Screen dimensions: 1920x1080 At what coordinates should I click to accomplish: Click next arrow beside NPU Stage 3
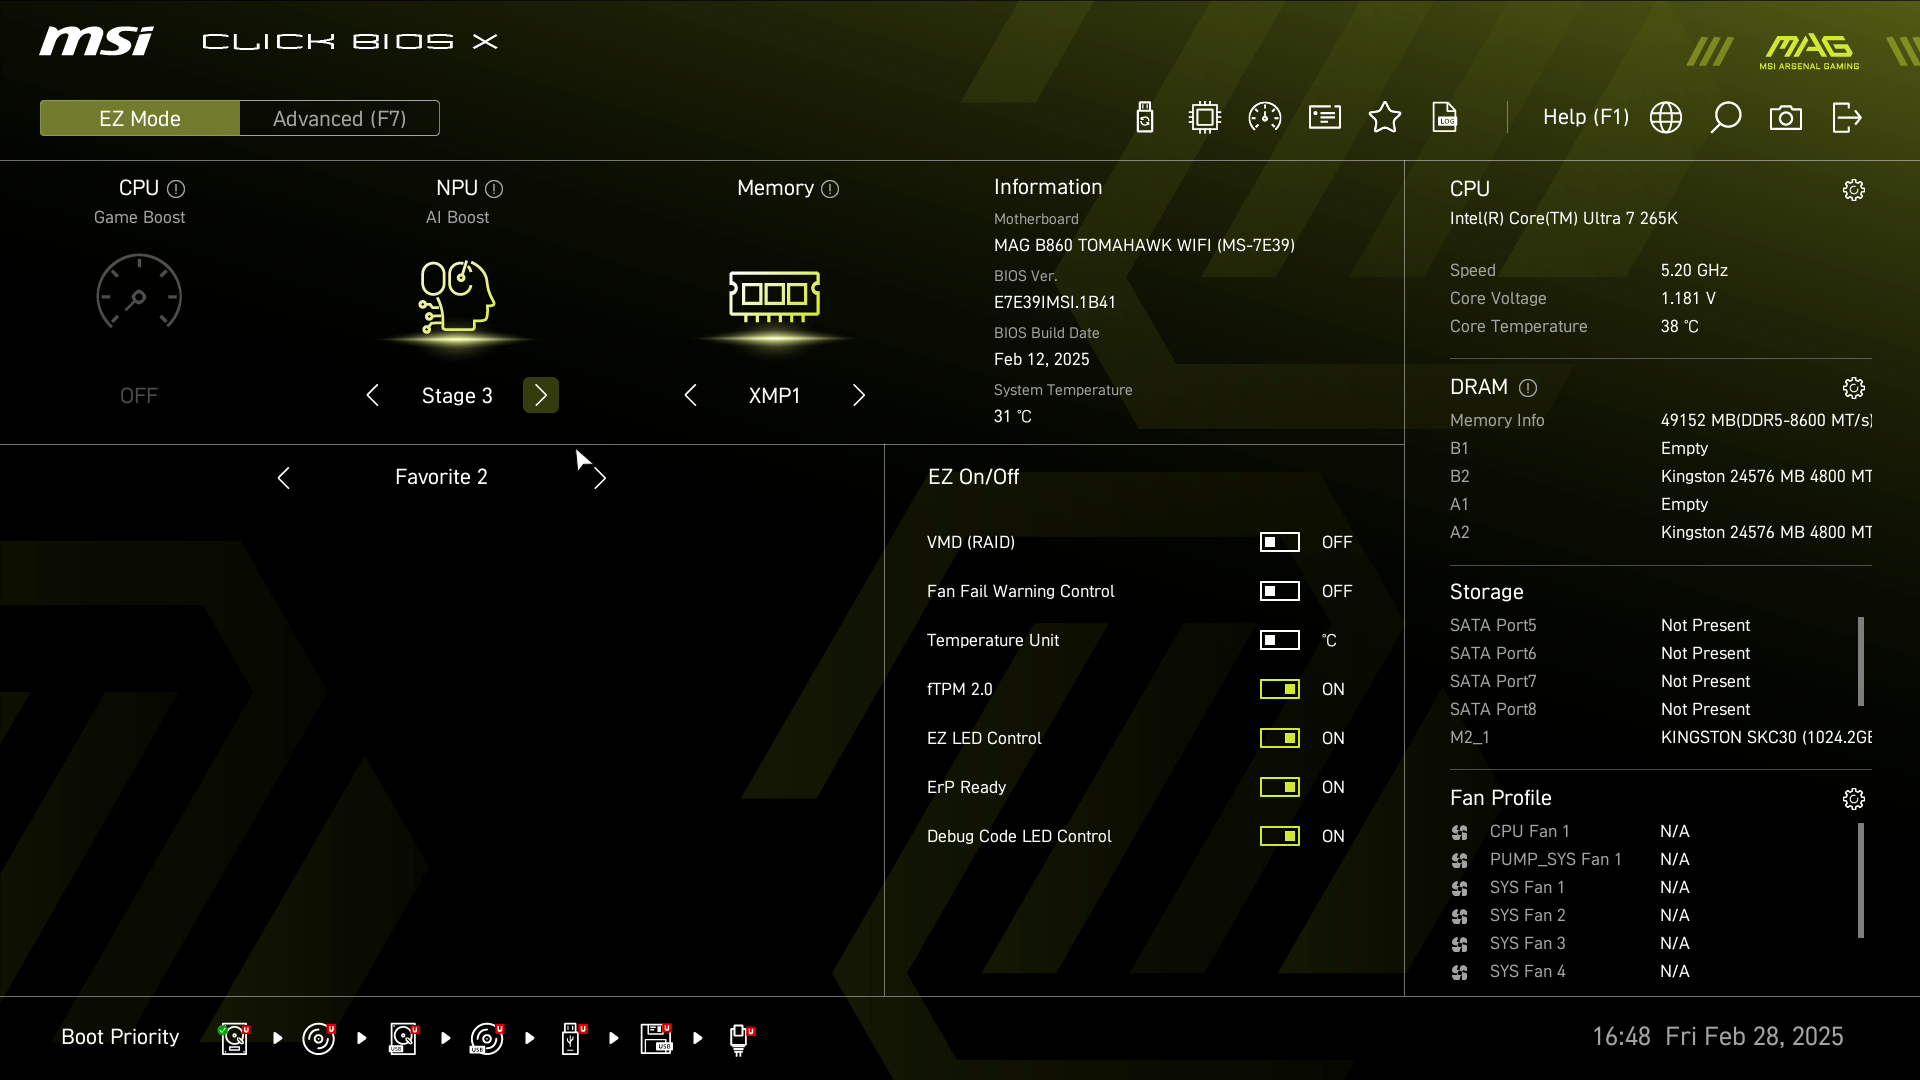(x=541, y=395)
